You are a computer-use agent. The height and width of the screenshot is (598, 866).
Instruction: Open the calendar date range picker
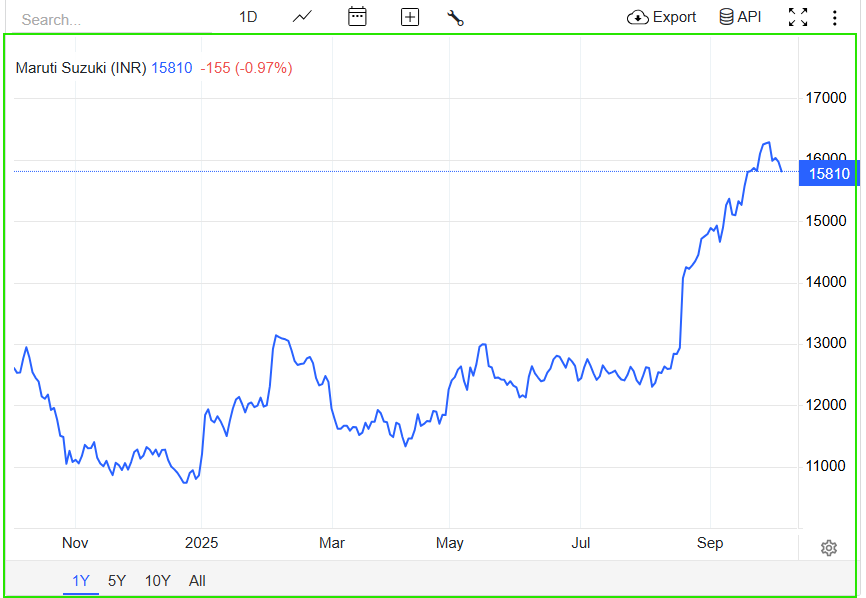pos(357,17)
